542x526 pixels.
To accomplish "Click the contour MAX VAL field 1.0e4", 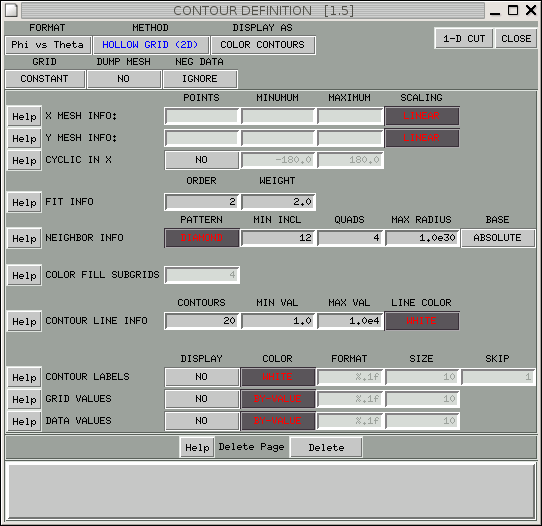I will click(351, 321).
